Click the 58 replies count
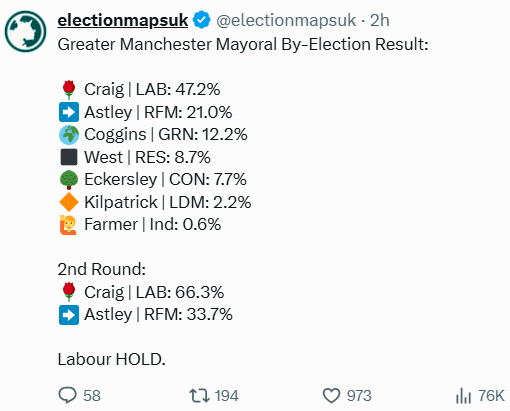 pyautogui.click(x=92, y=396)
